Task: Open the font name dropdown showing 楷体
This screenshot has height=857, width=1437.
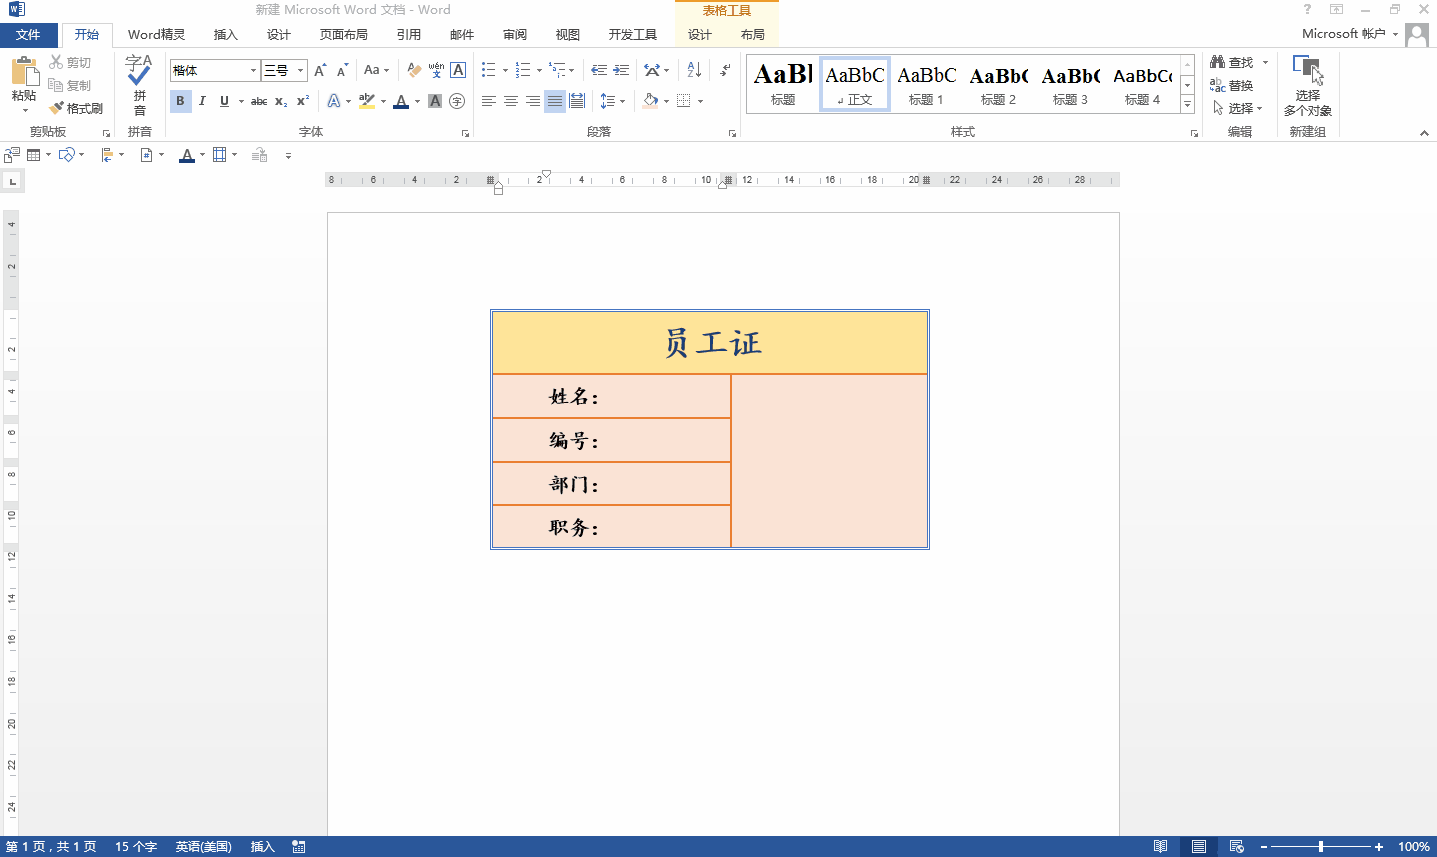Action: click(x=253, y=70)
